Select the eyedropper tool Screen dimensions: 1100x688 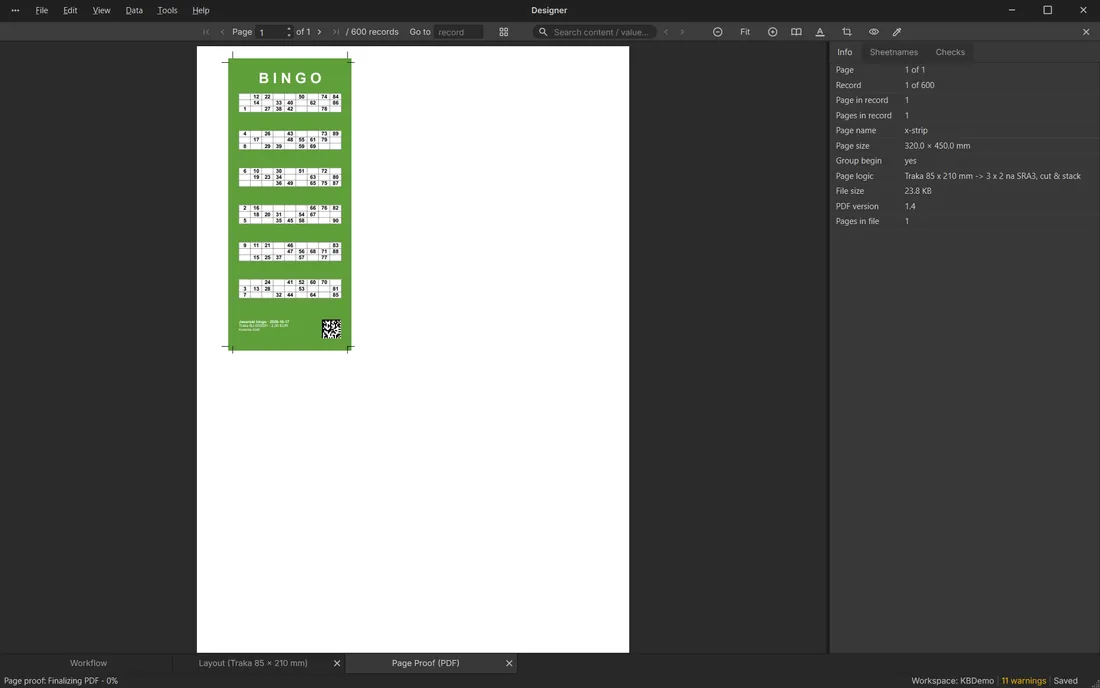(x=897, y=32)
